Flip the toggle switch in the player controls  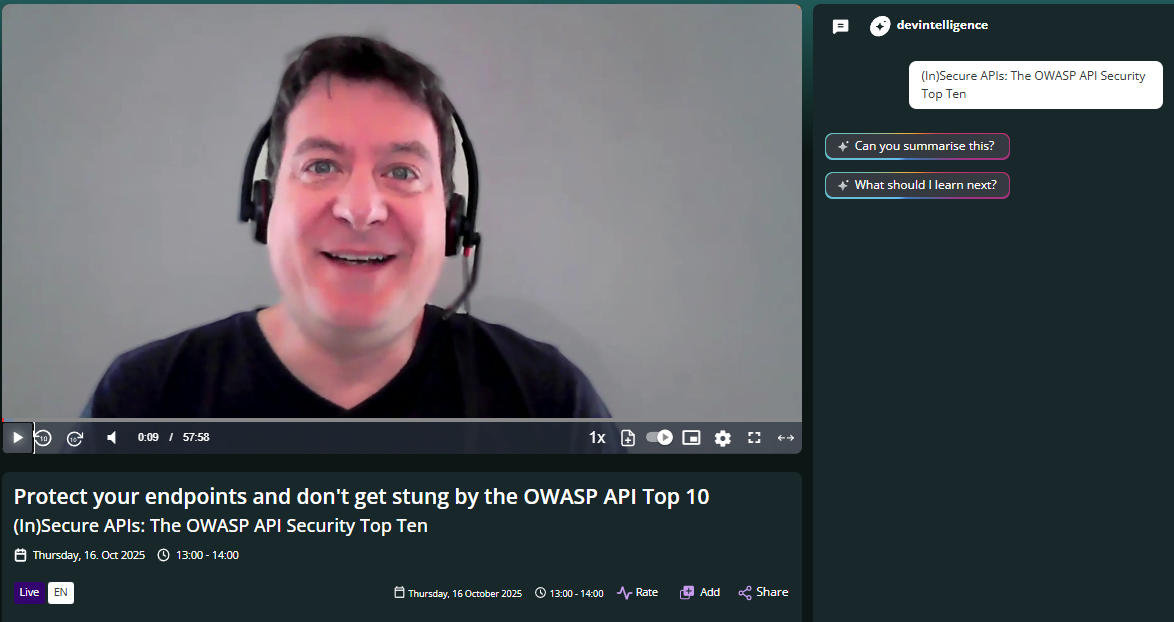click(x=659, y=437)
